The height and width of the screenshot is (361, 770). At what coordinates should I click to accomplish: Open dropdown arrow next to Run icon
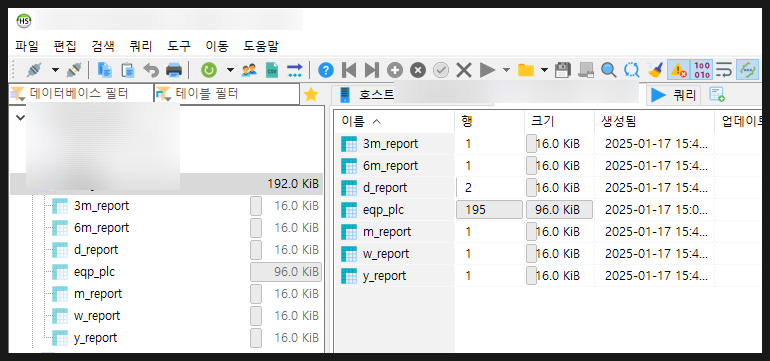tap(506, 70)
